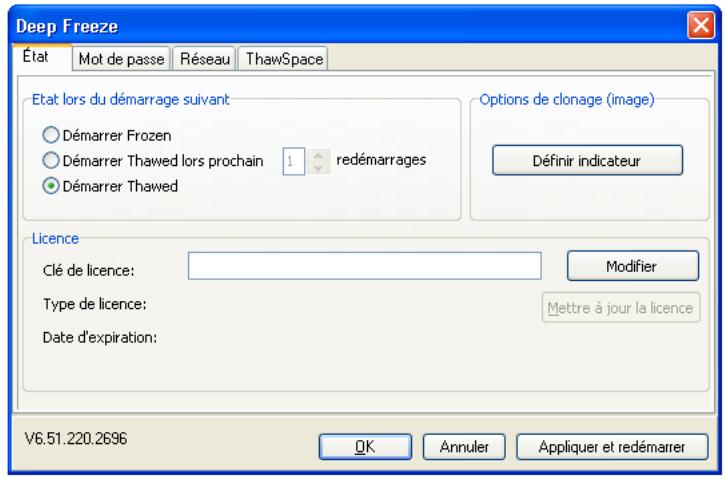
Task: Click Appliquer et redémarrer button
Action: tap(612, 447)
